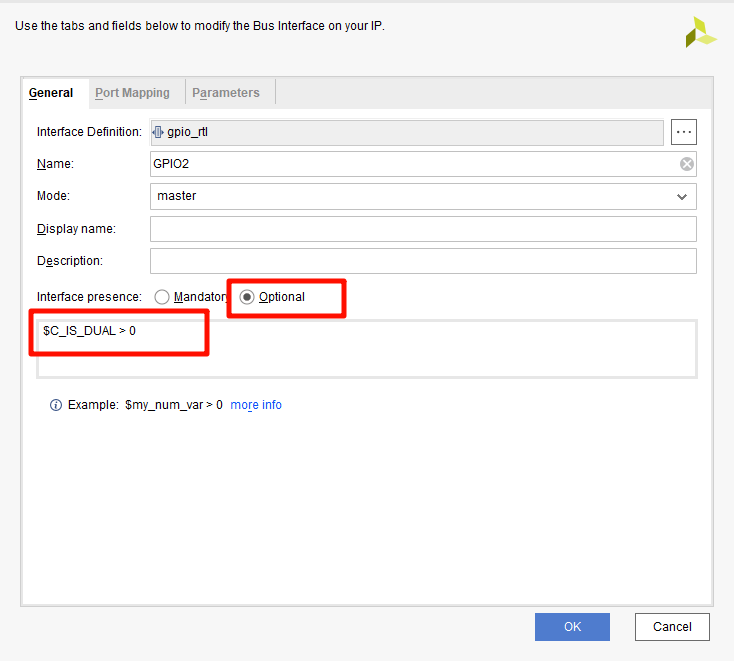Click the info icon beside Example

(x=56, y=405)
